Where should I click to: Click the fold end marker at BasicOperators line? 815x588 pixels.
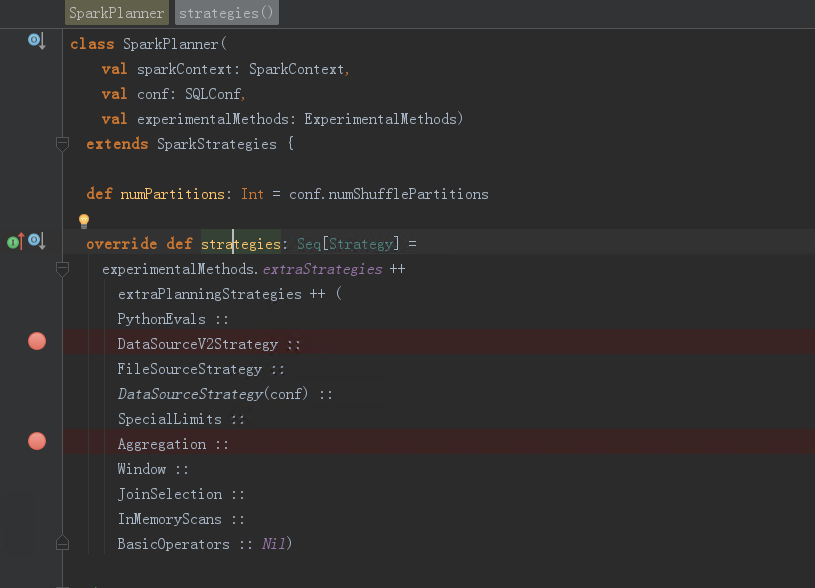[62, 543]
